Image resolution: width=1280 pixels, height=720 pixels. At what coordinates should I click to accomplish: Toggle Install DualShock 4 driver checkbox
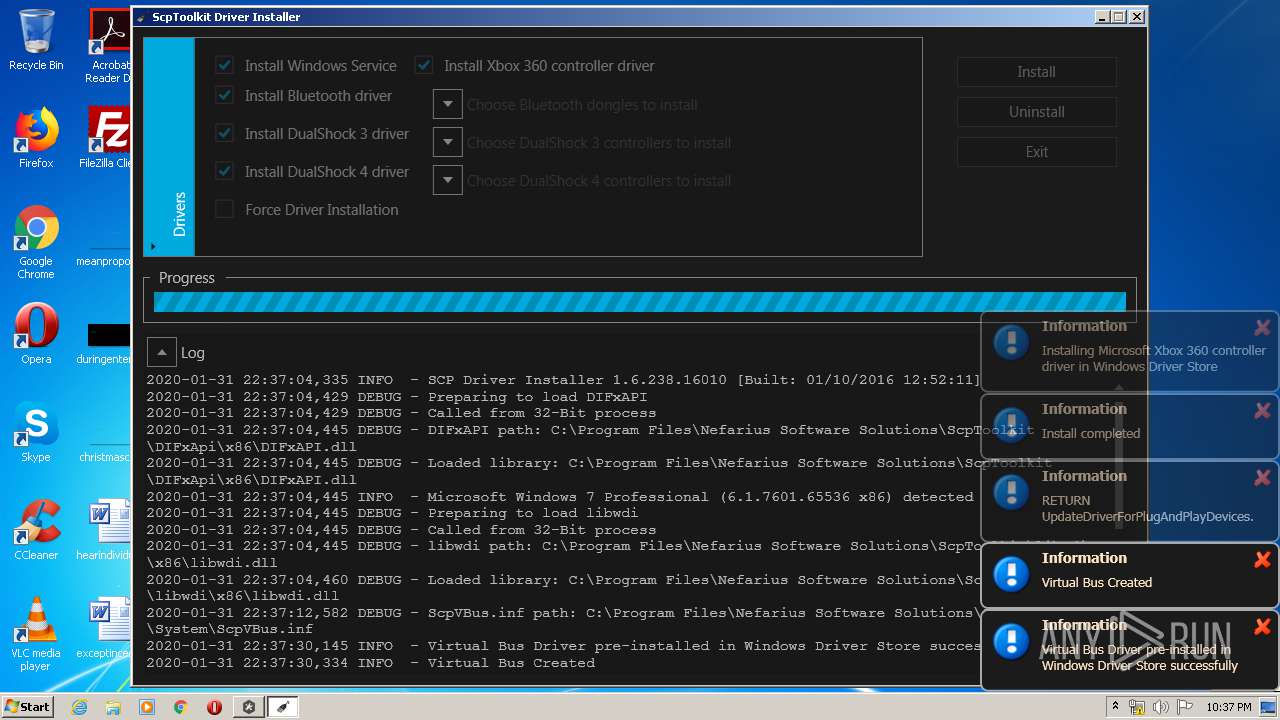pos(224,172)
